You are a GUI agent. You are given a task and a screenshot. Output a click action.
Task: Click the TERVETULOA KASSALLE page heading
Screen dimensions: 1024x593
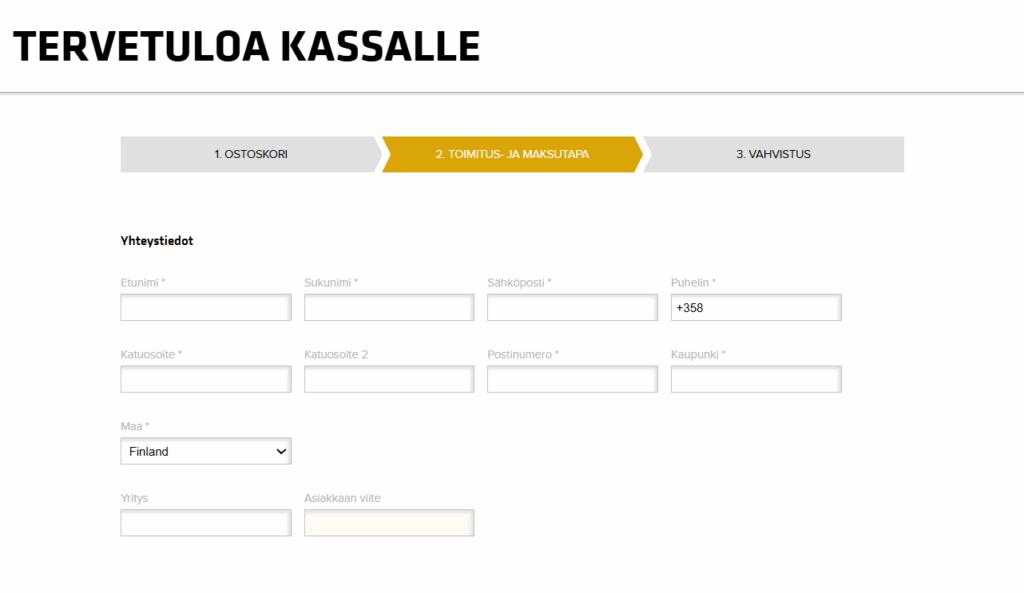coord(247,46)
